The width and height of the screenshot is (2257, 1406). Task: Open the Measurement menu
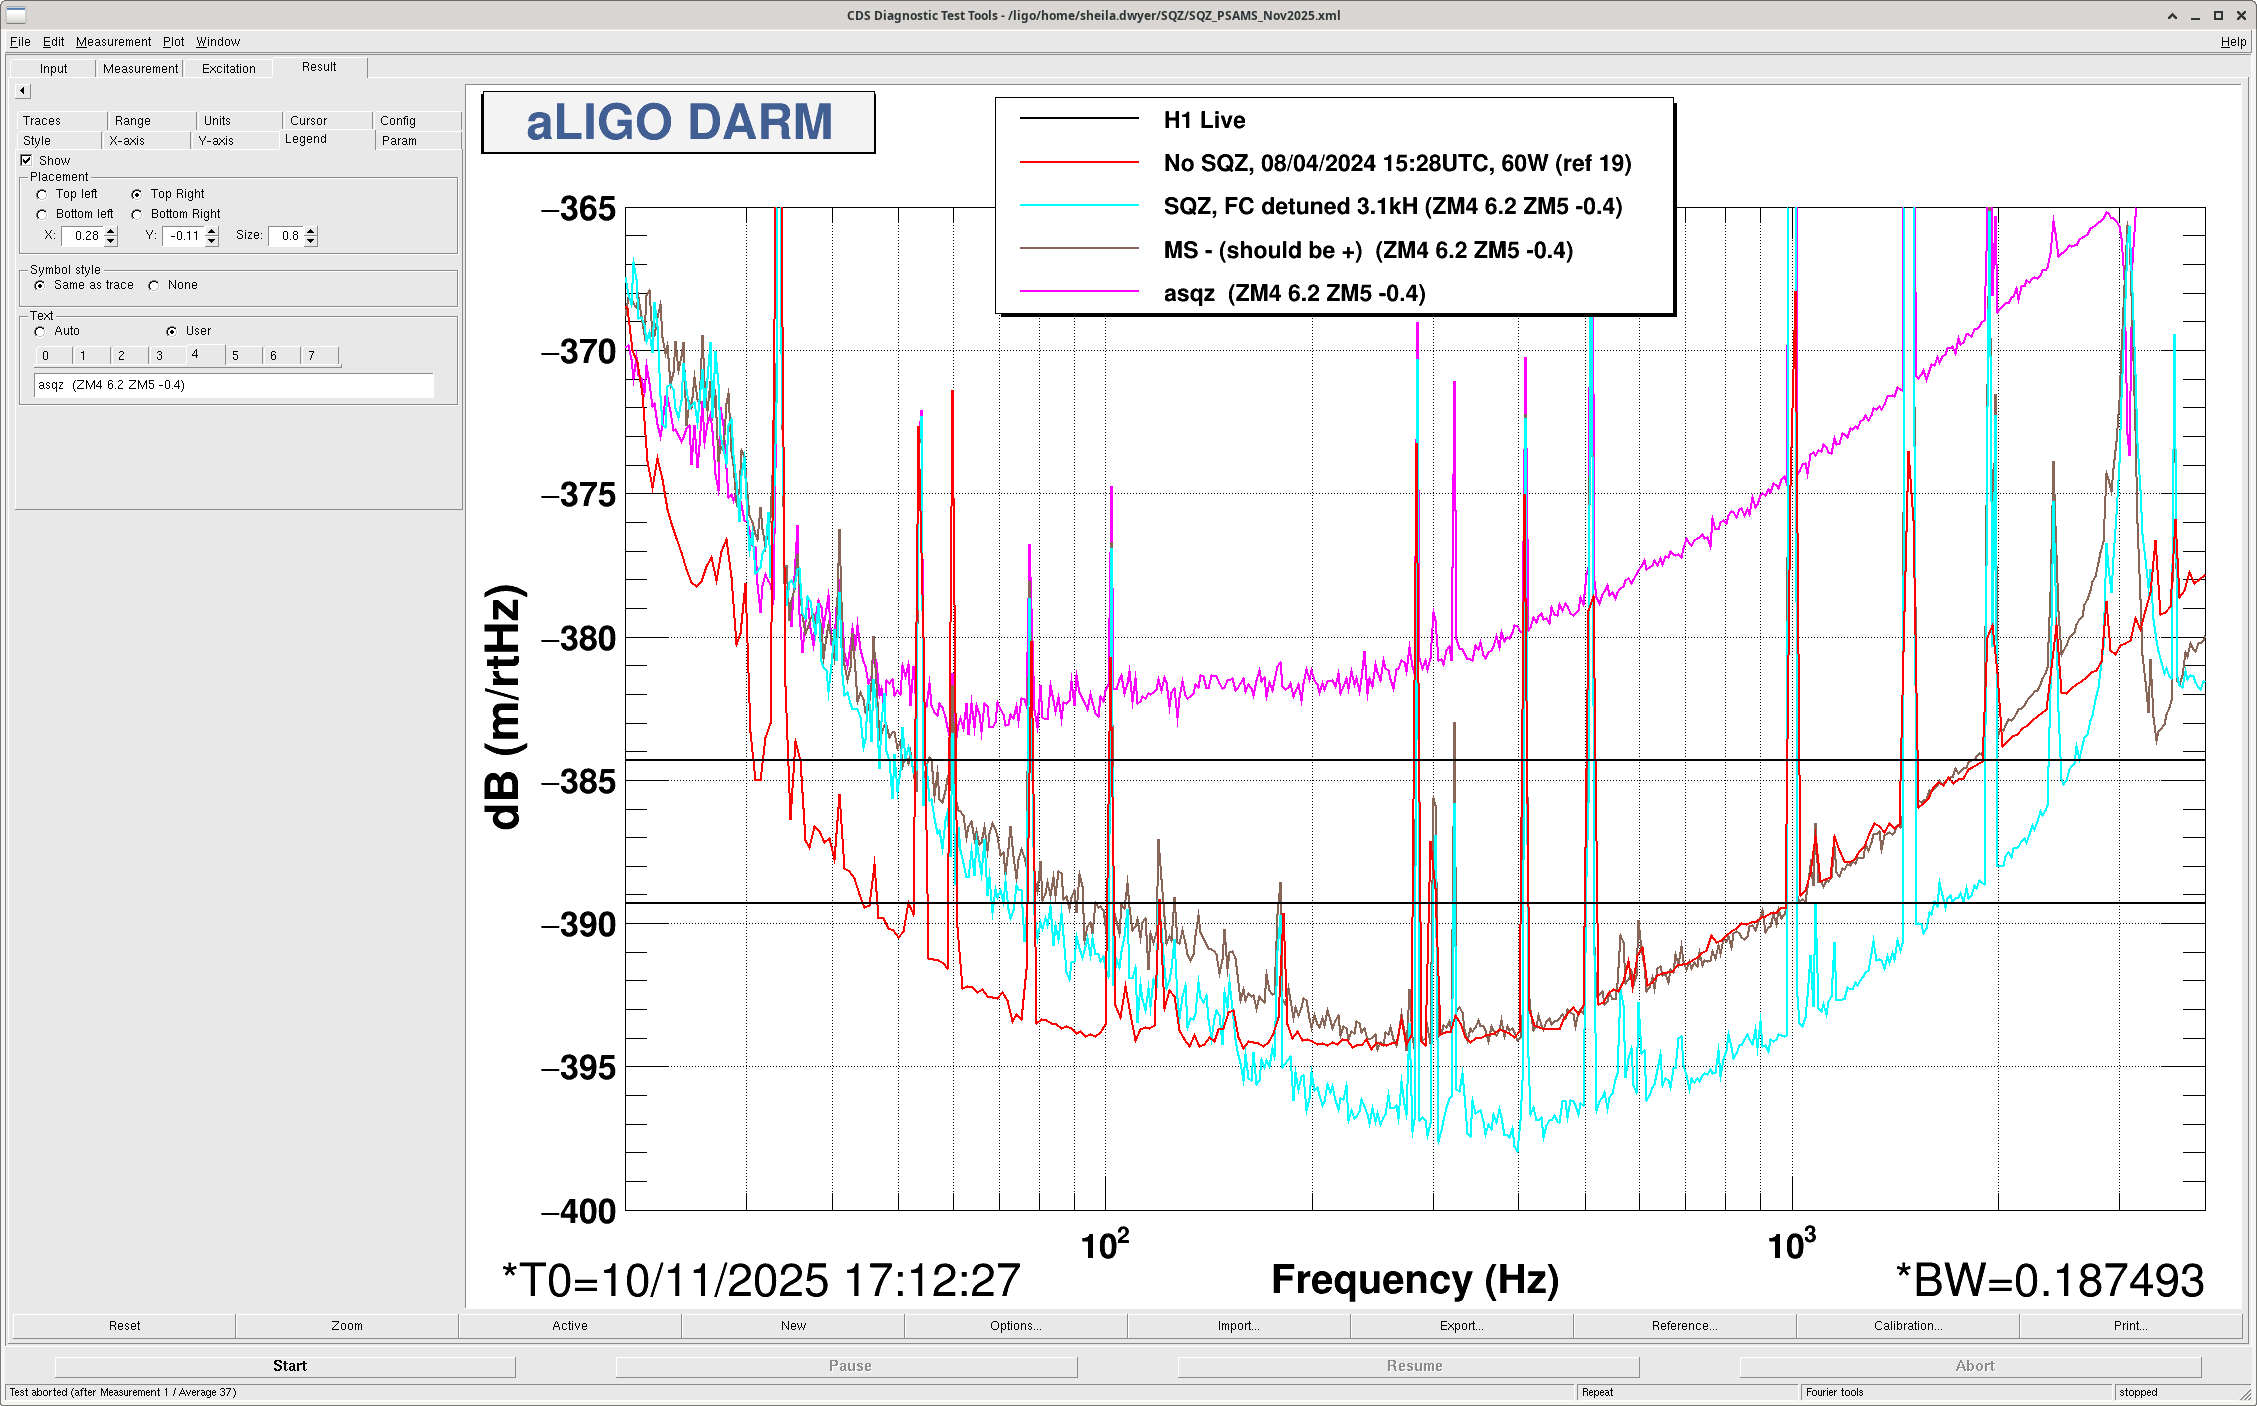pyautogui.click(x=113, y=42)
